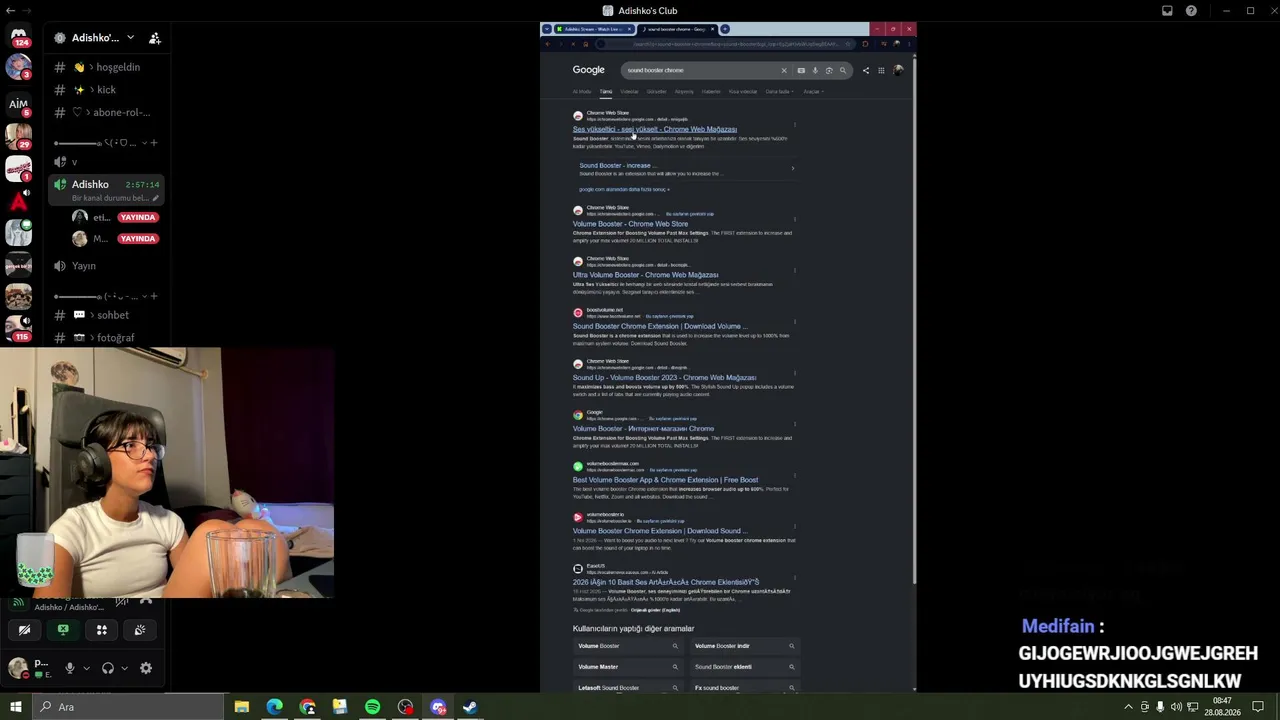Expand Sound Booster - increase sub-result
Viewport: 1280px width, 720px height.
coord(793,168)
